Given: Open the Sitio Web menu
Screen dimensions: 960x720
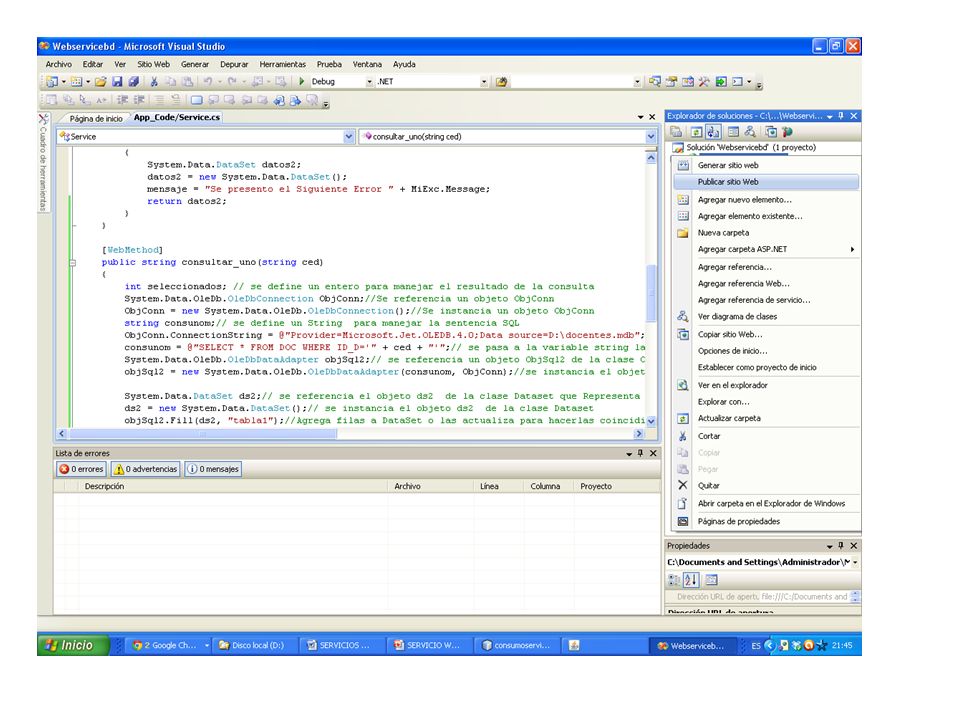Looking at the screenshot, I should tap(153, 64).
